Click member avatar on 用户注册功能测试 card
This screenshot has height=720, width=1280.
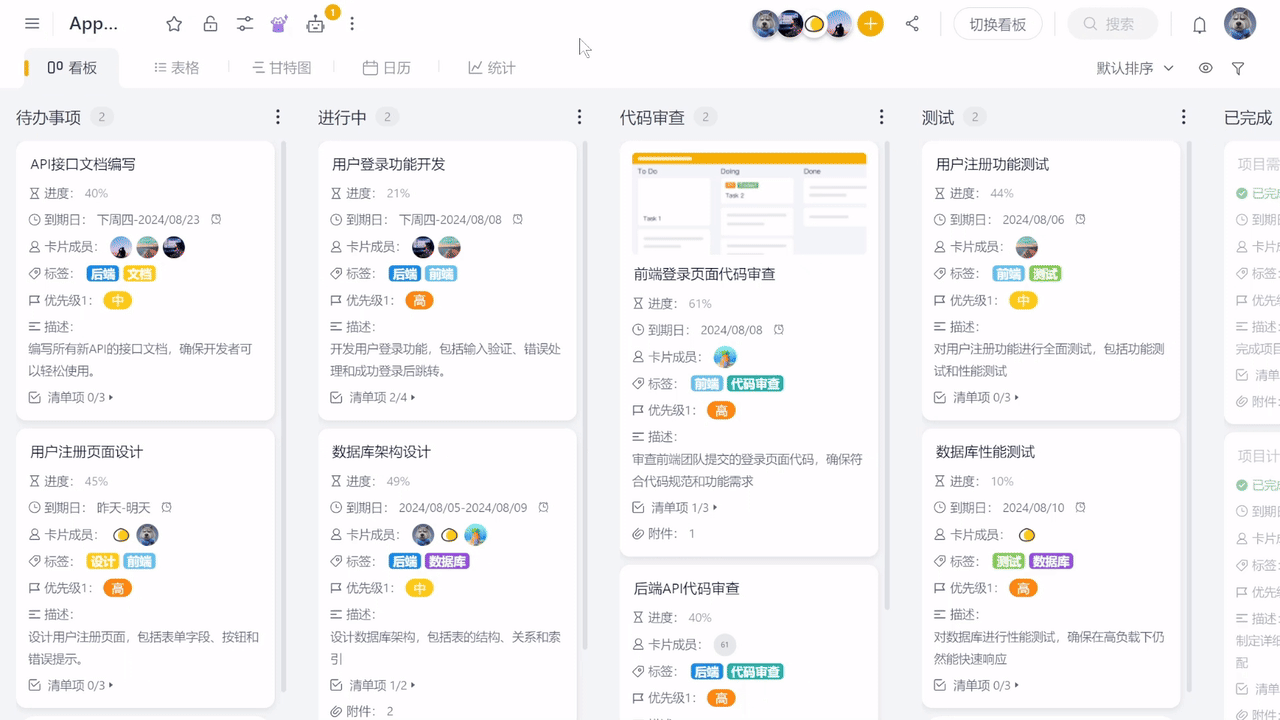[x=1026, y=247]
